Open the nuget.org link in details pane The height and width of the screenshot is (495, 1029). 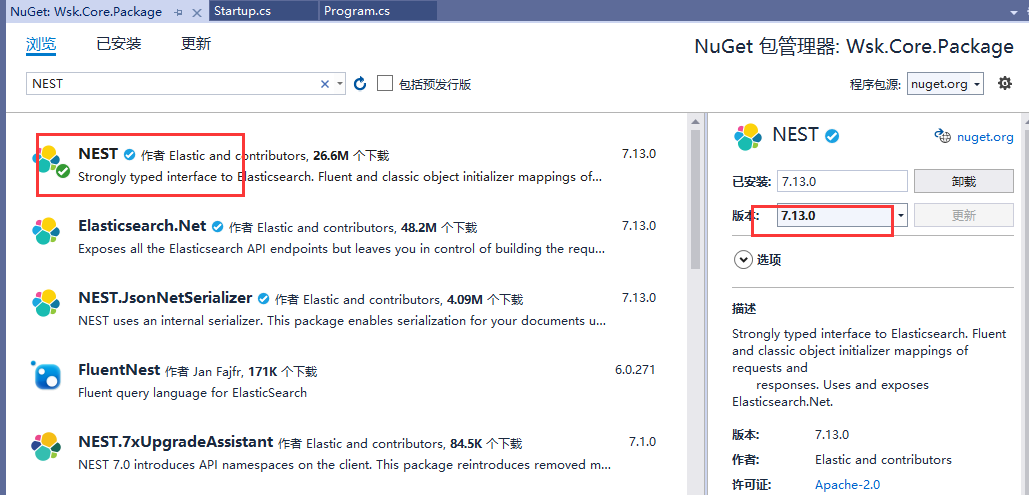pyautogui.click(x=985, y=137)
